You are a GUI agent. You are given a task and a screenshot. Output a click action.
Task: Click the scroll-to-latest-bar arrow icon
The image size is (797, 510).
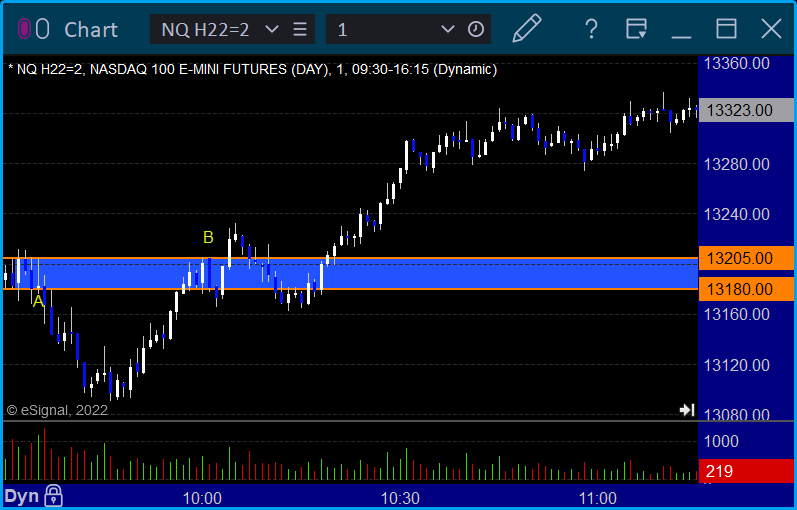(687, 410)
